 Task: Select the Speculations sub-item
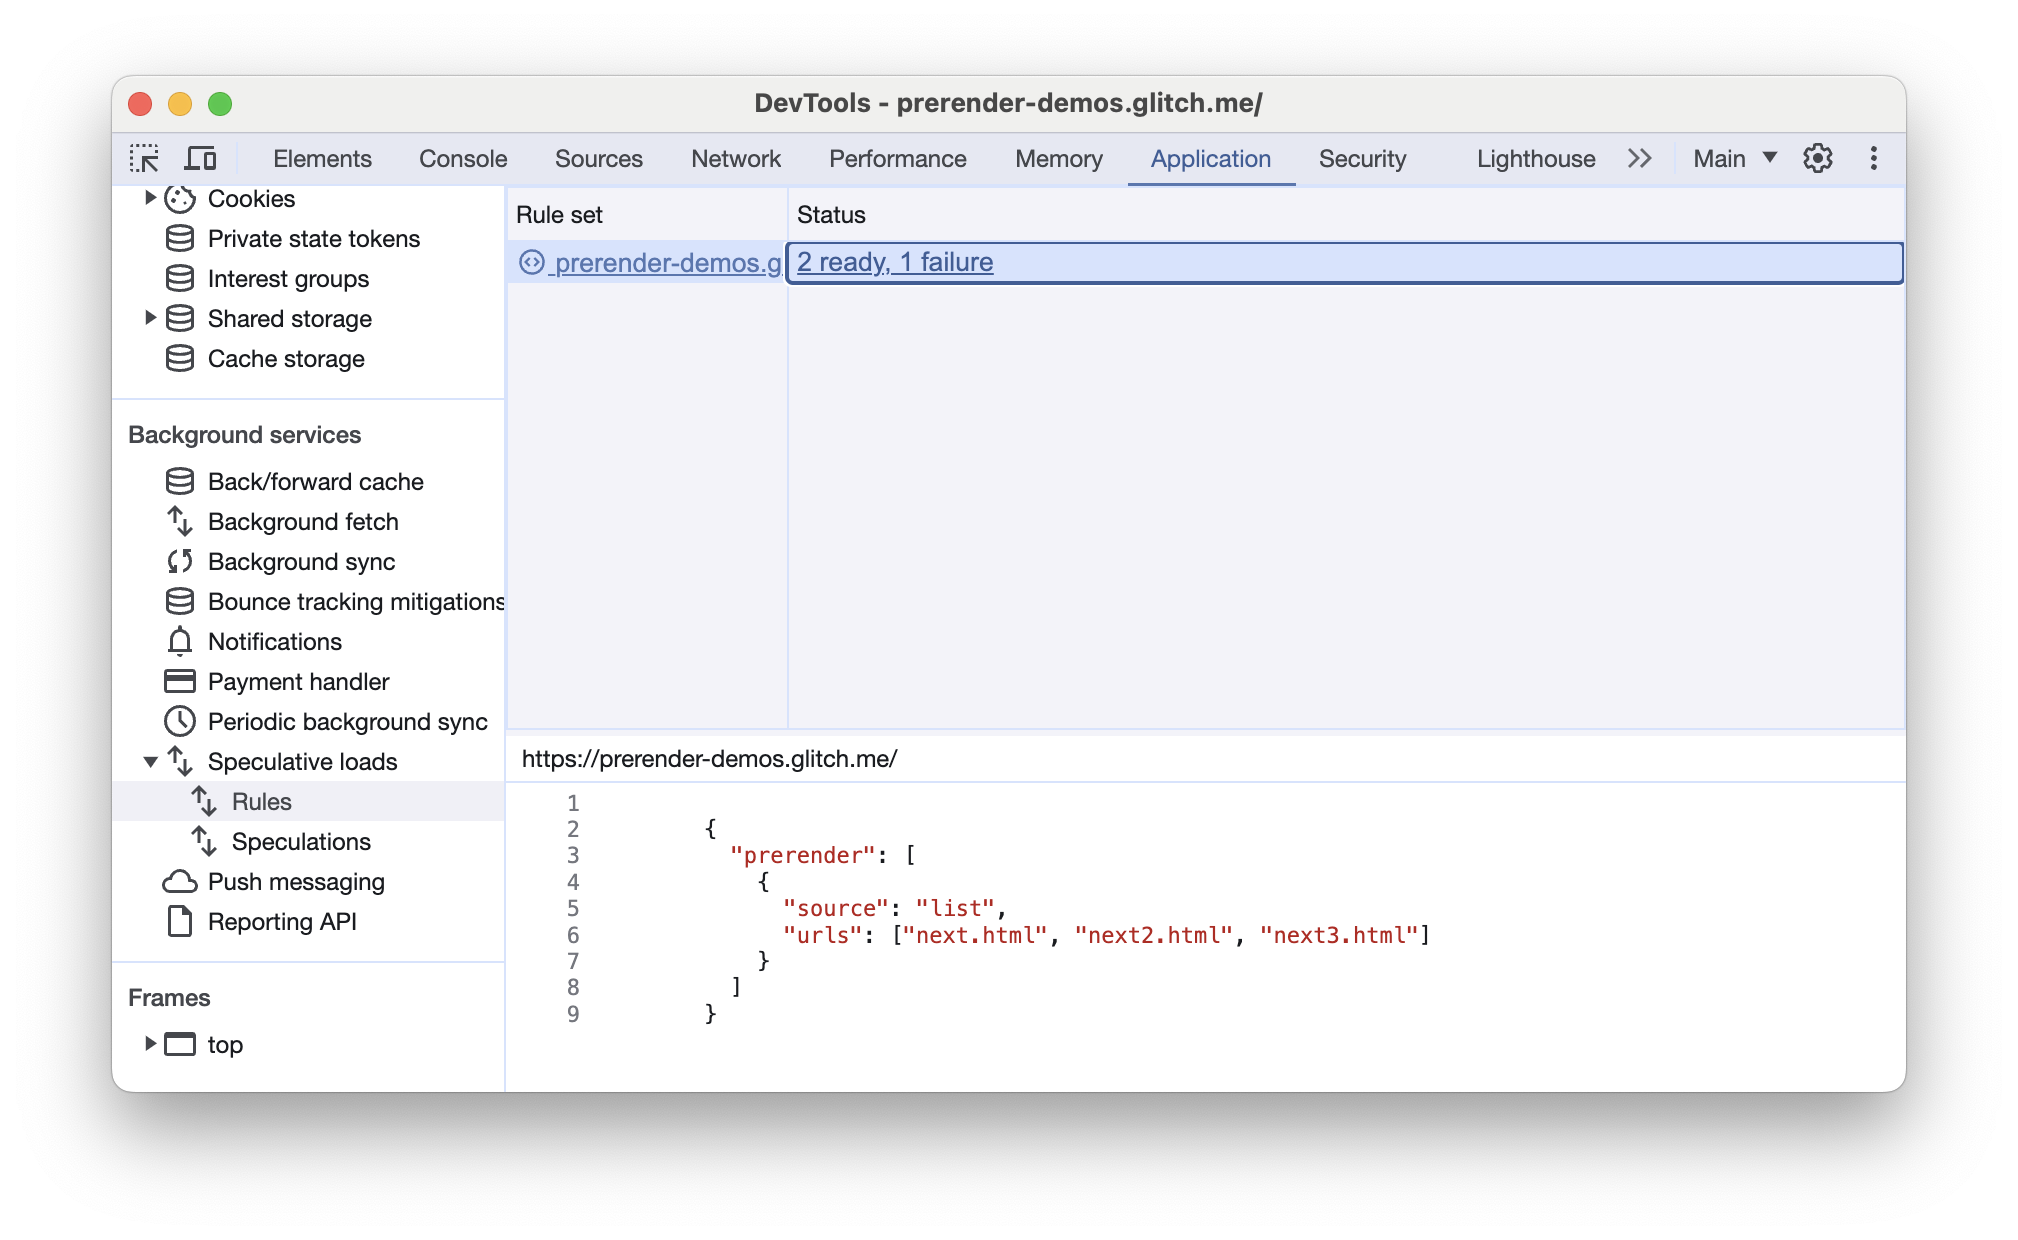(301, 841)
